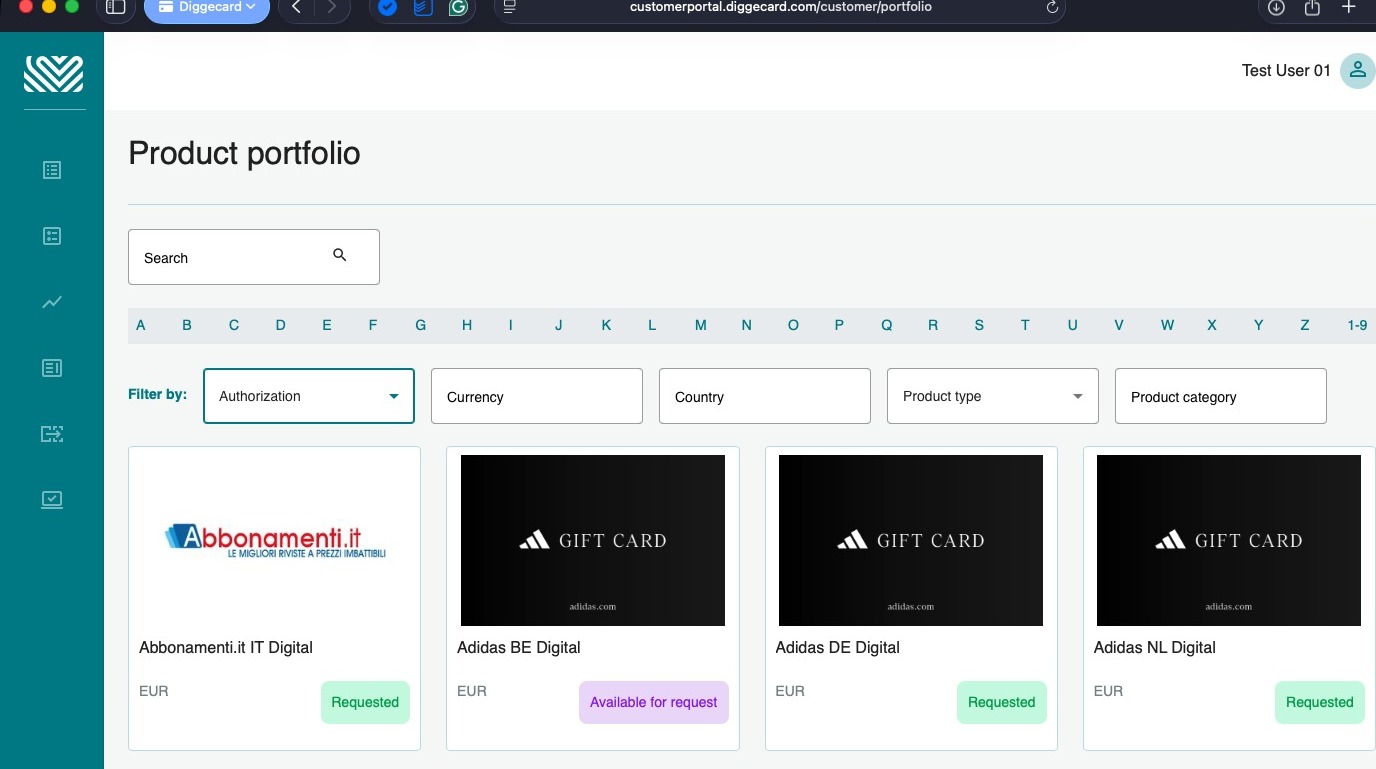Click the green Grammarly extension icon
The image size is (1376, 769).
point(458,8)
